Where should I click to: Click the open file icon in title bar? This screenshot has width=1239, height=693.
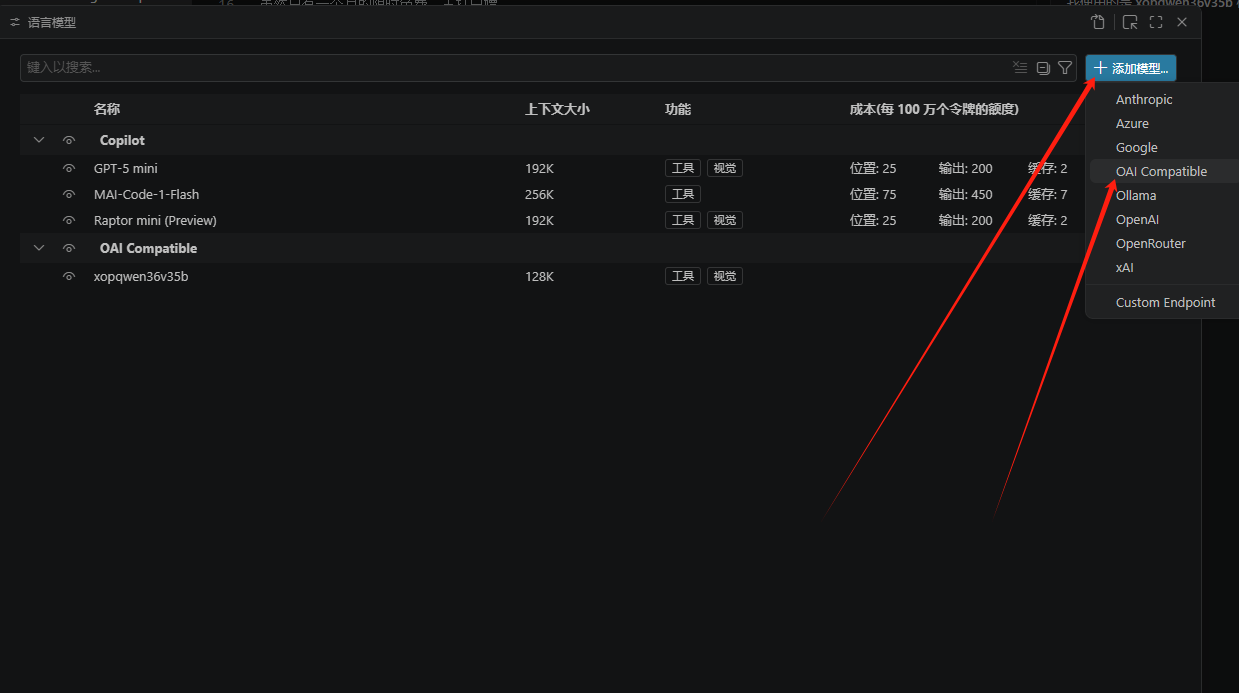point(1098,22)
